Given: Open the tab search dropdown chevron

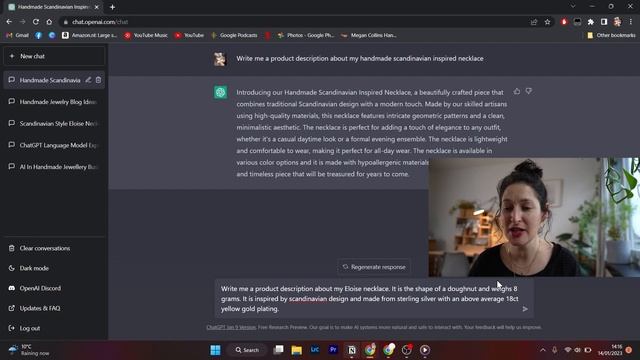Looking at the screenshot, I should (573, 7).
